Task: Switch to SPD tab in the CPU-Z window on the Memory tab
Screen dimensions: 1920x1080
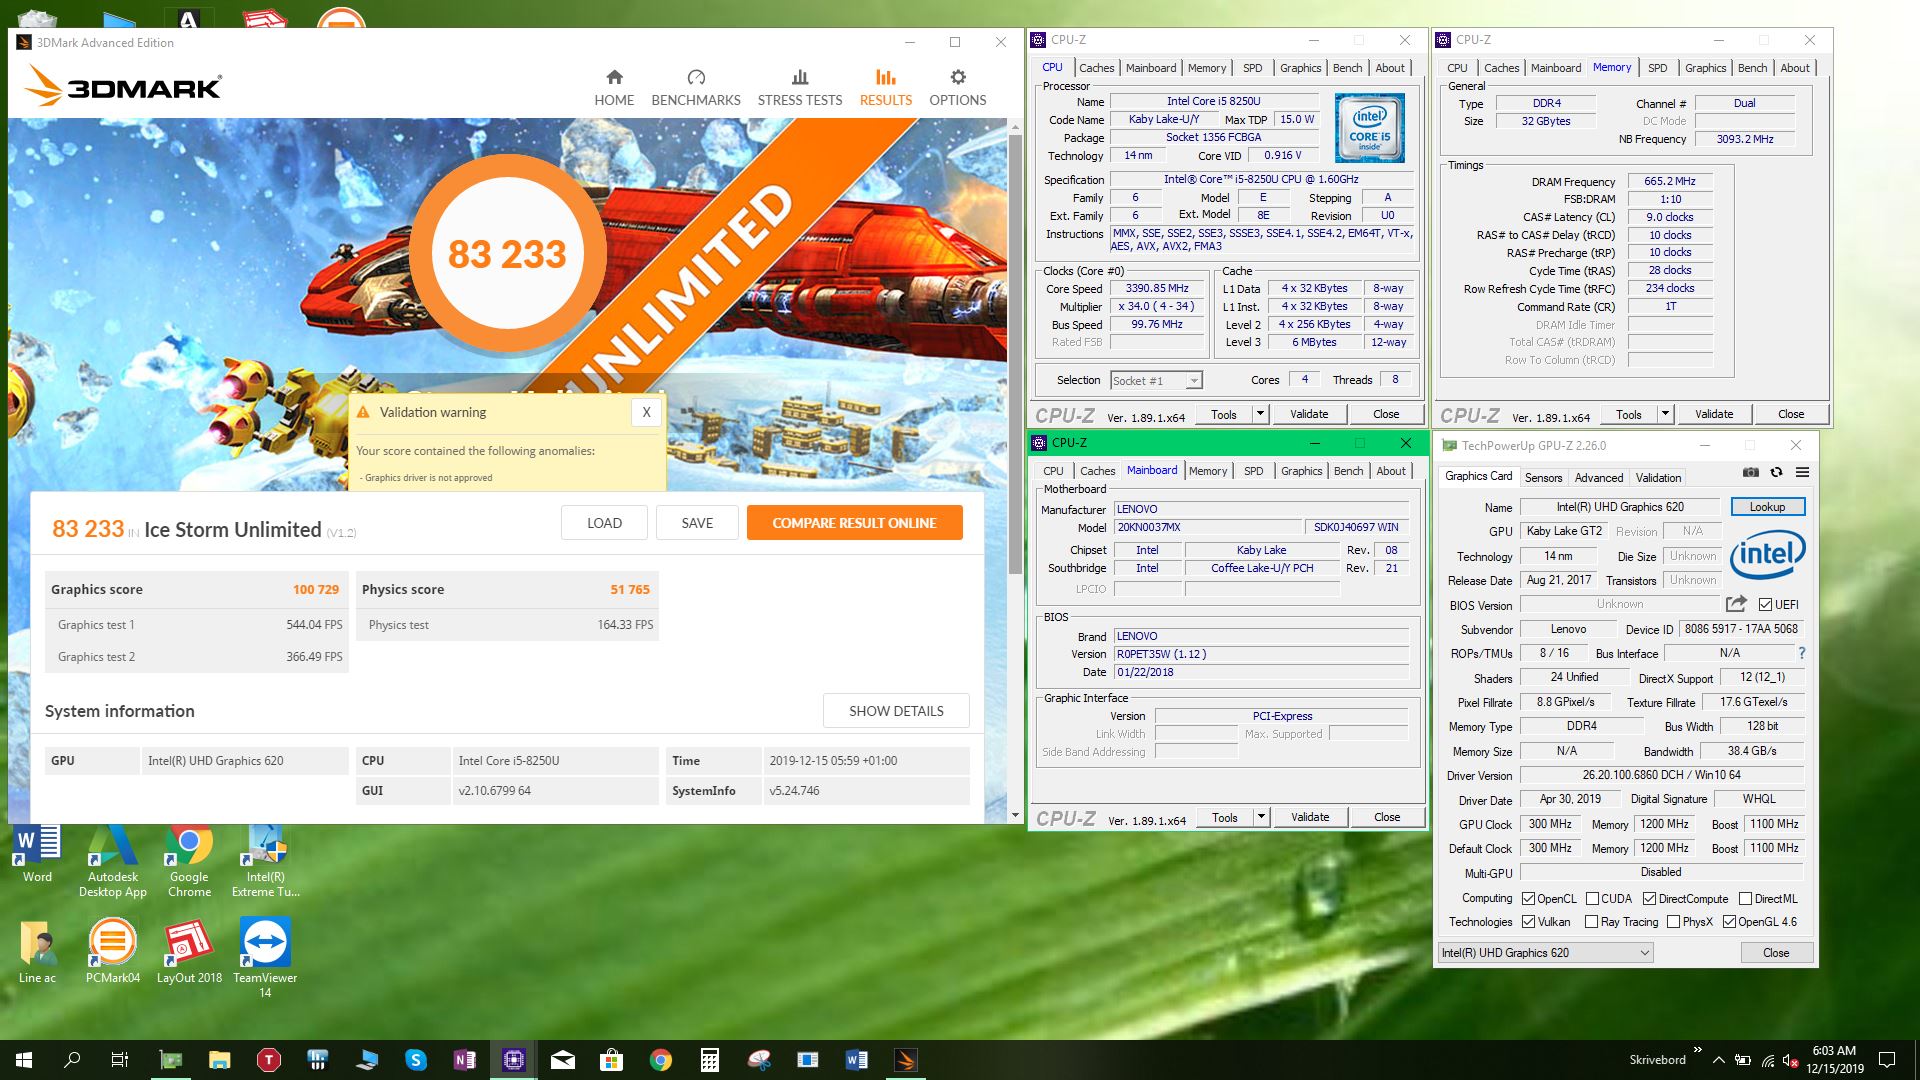Action: tap(1657, 68)
